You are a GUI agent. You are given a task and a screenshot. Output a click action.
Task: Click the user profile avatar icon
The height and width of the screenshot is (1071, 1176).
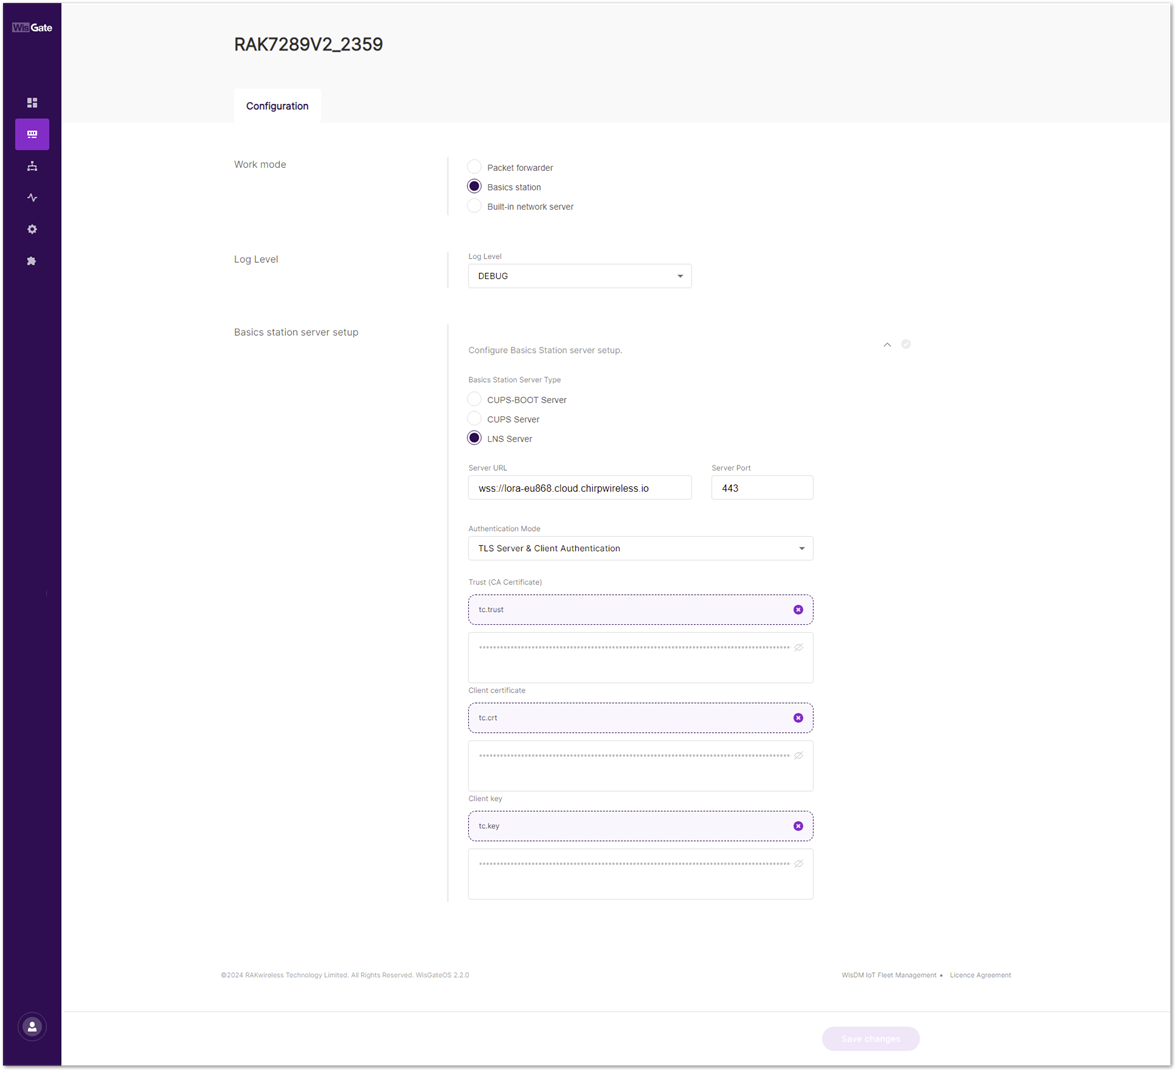(32, 1026)
